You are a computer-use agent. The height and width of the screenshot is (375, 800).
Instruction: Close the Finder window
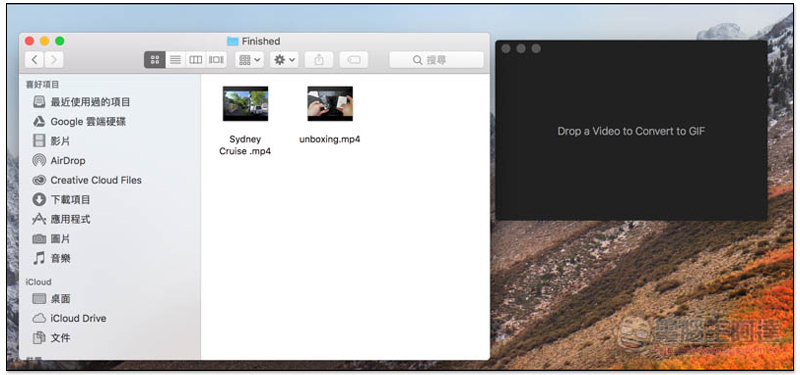[x=30, y=41]
